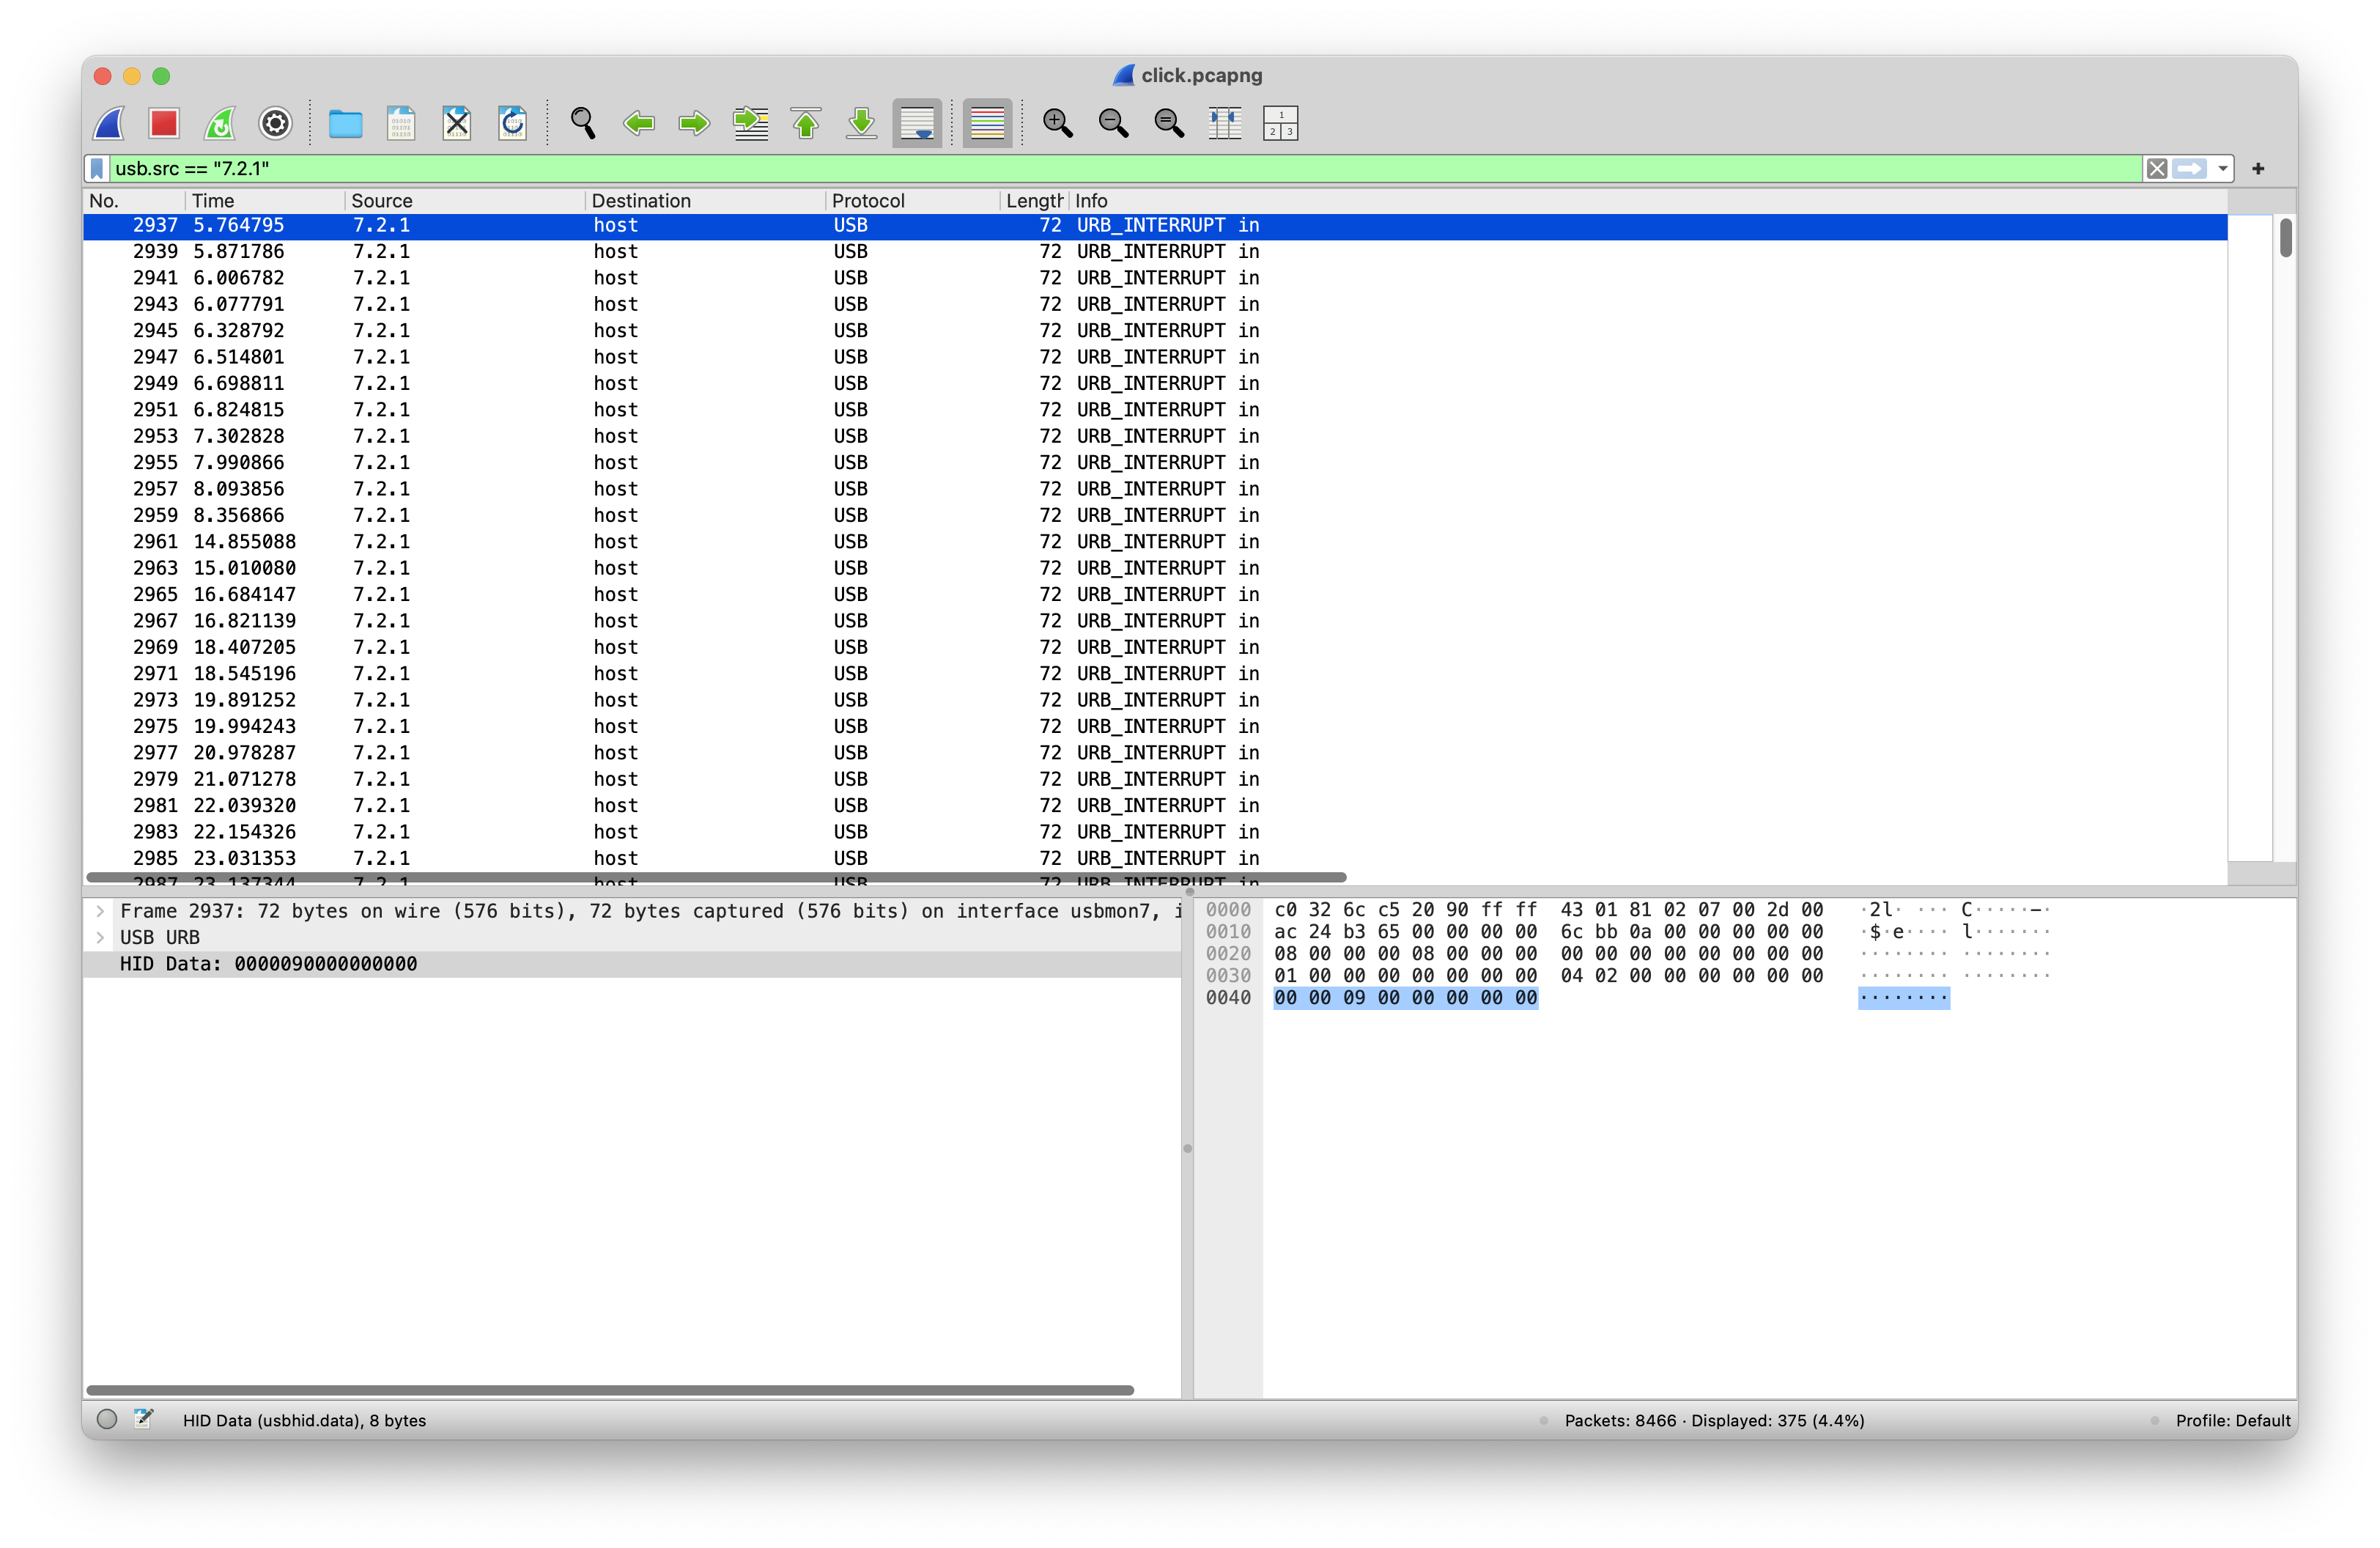This screenshot has height=1548, width=2380.
Task: Select packet at time 14.855088
Action: coord(1155,541)
